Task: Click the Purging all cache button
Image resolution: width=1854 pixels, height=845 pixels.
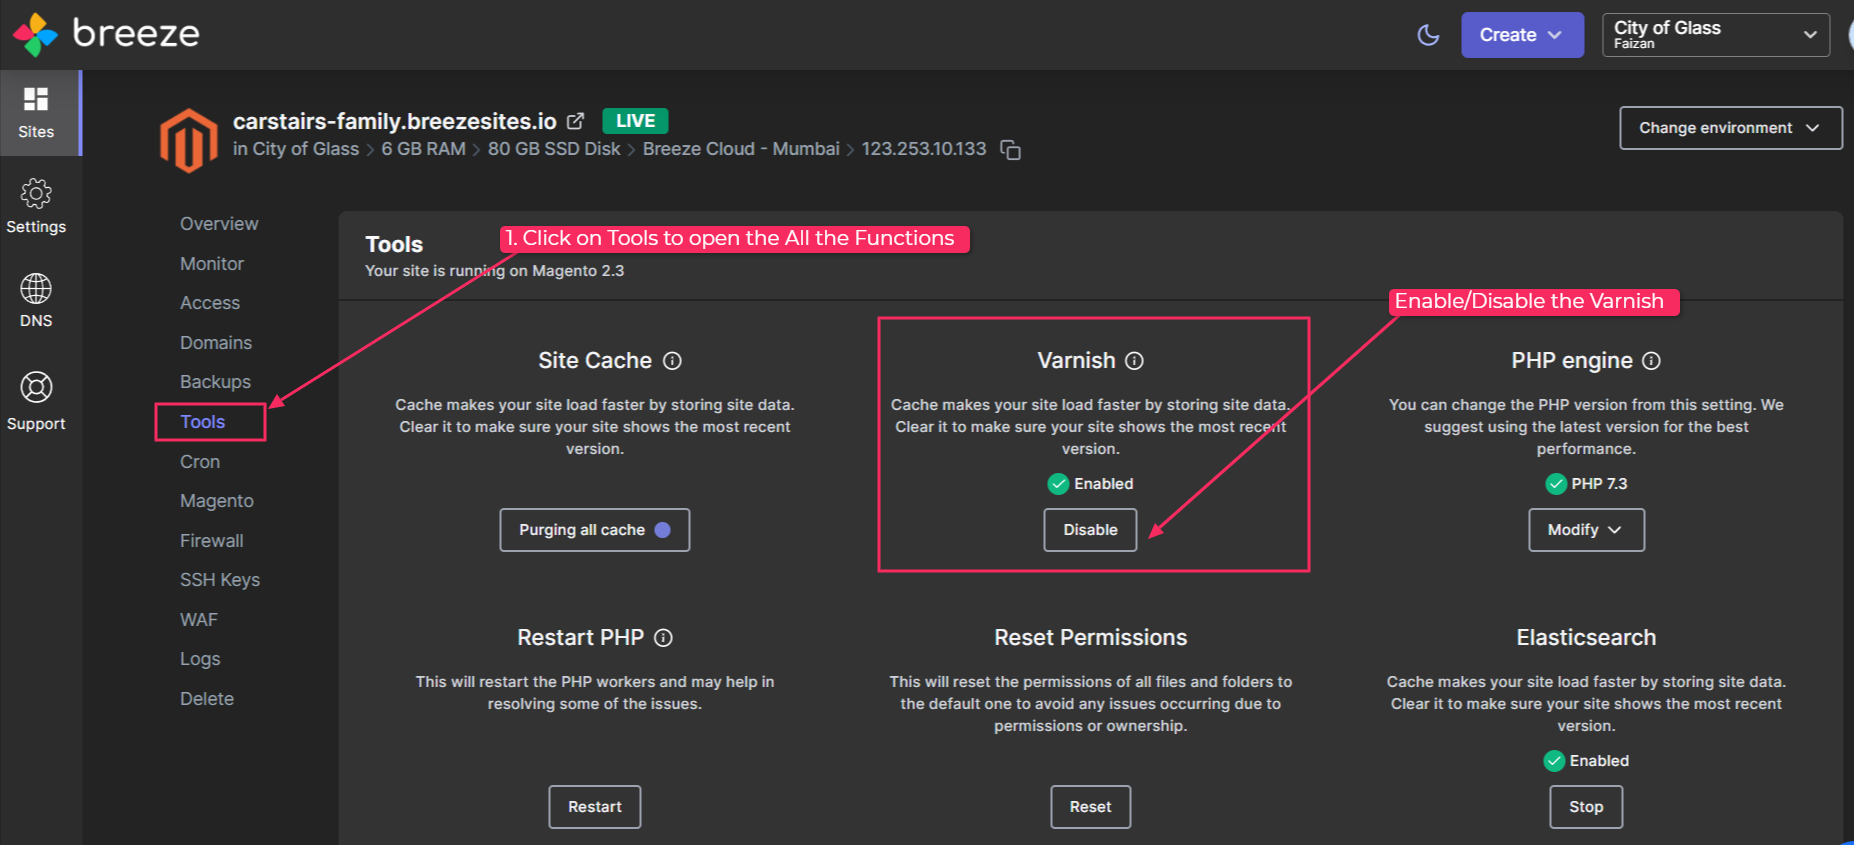Action: coord(595,530)
